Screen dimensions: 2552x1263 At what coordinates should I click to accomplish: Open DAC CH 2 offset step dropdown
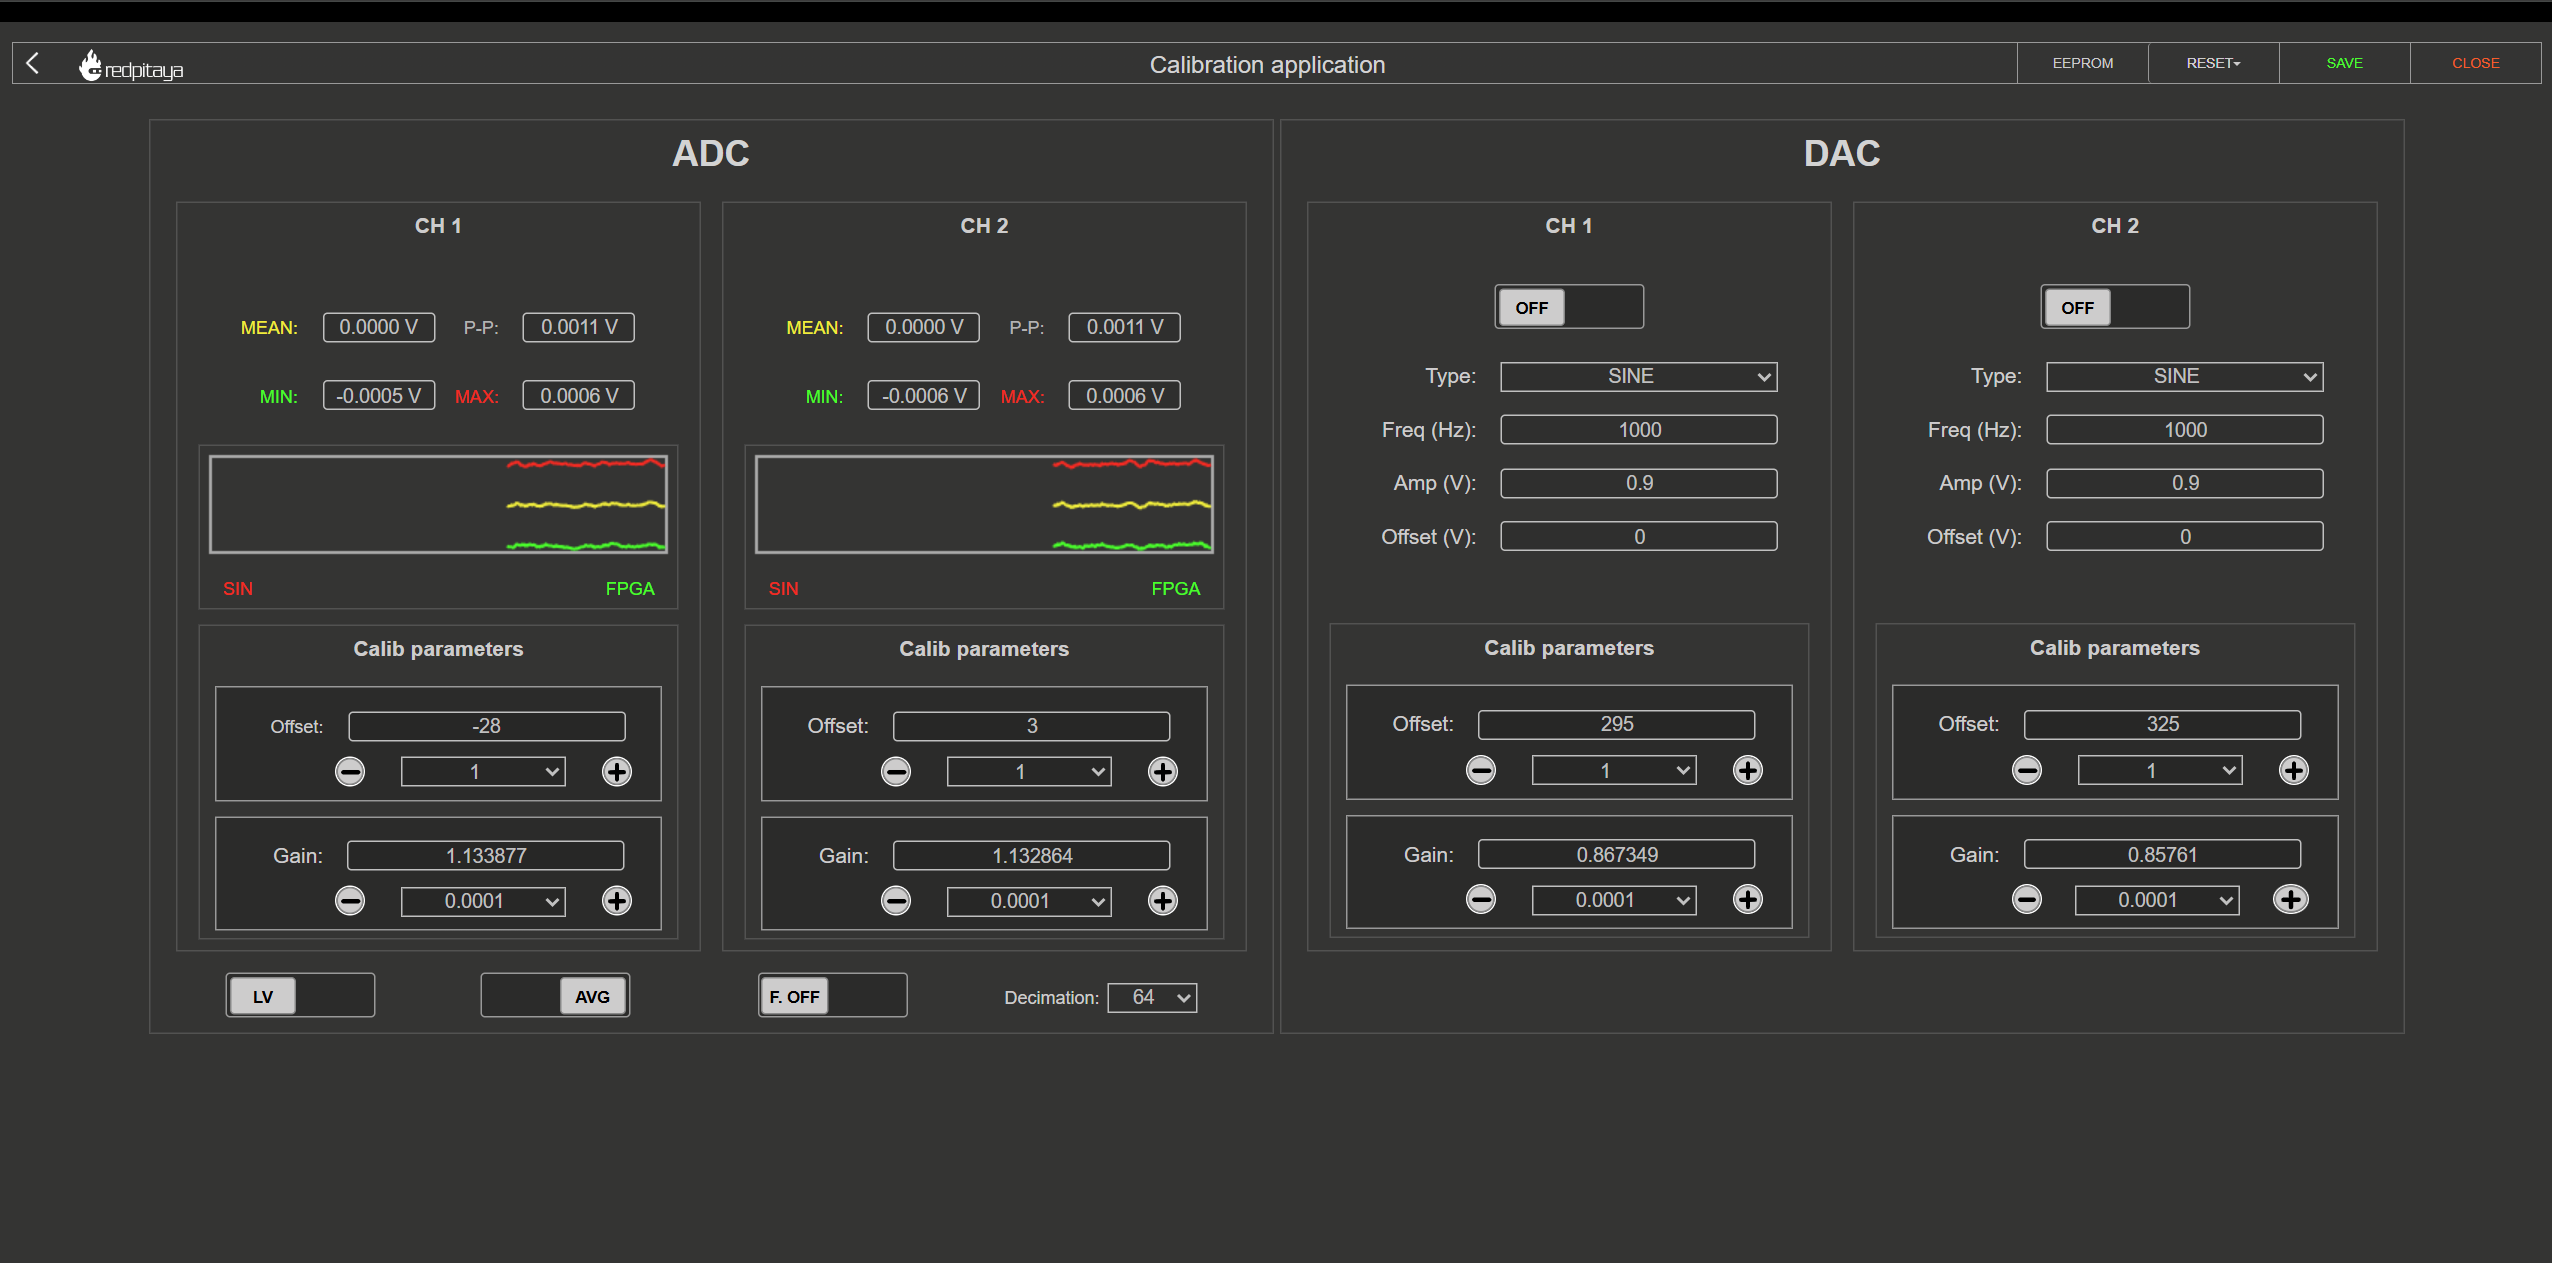(2160, 771)
